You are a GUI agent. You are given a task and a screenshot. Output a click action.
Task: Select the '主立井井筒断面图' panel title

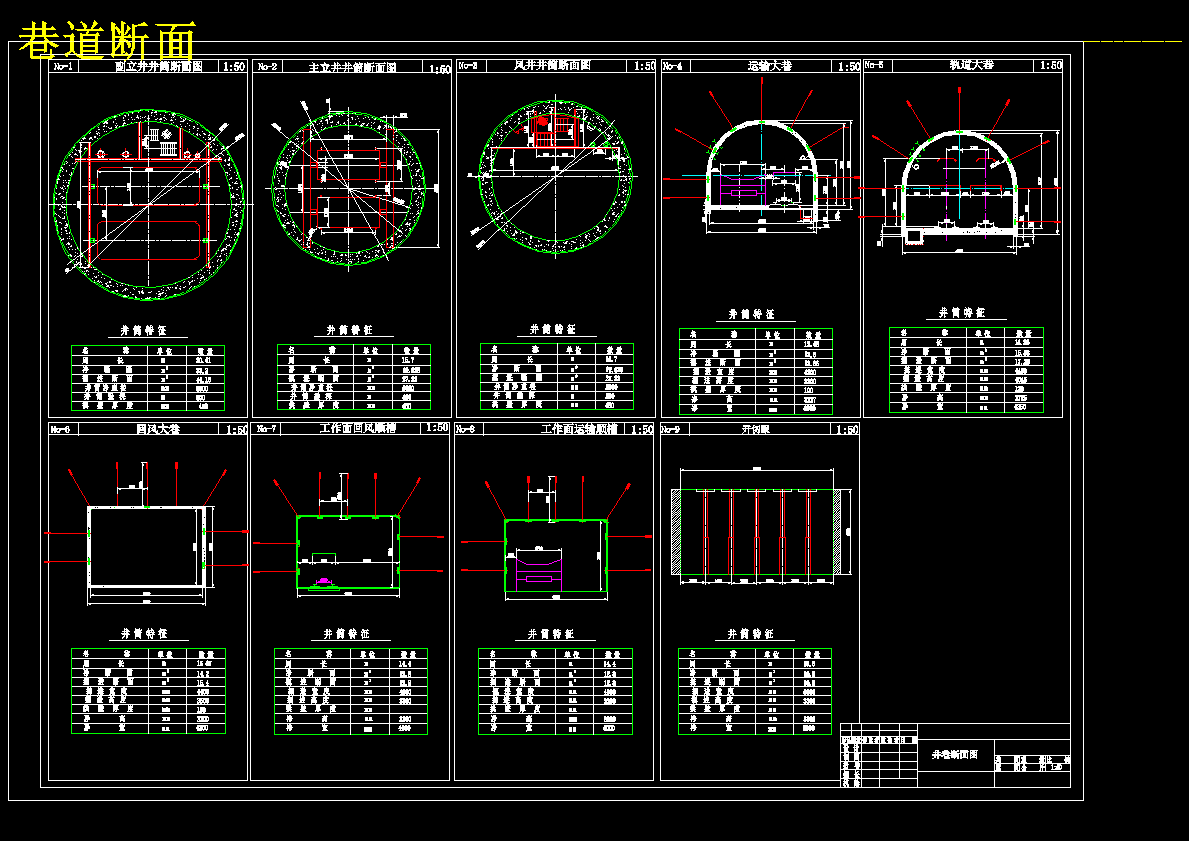(353, 67)
